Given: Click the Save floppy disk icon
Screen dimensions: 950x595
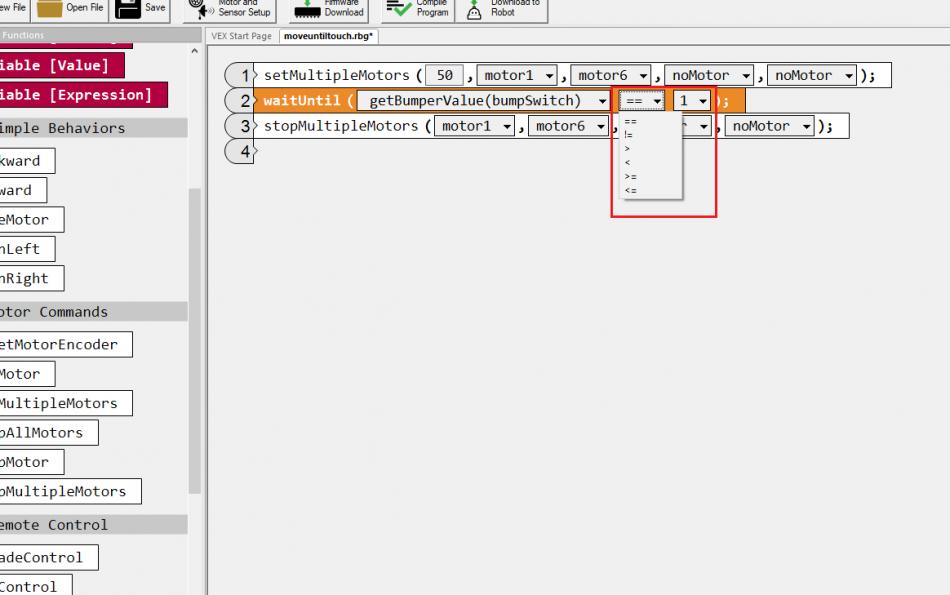Looking at the screenshot, I should (x=128, y=8).
